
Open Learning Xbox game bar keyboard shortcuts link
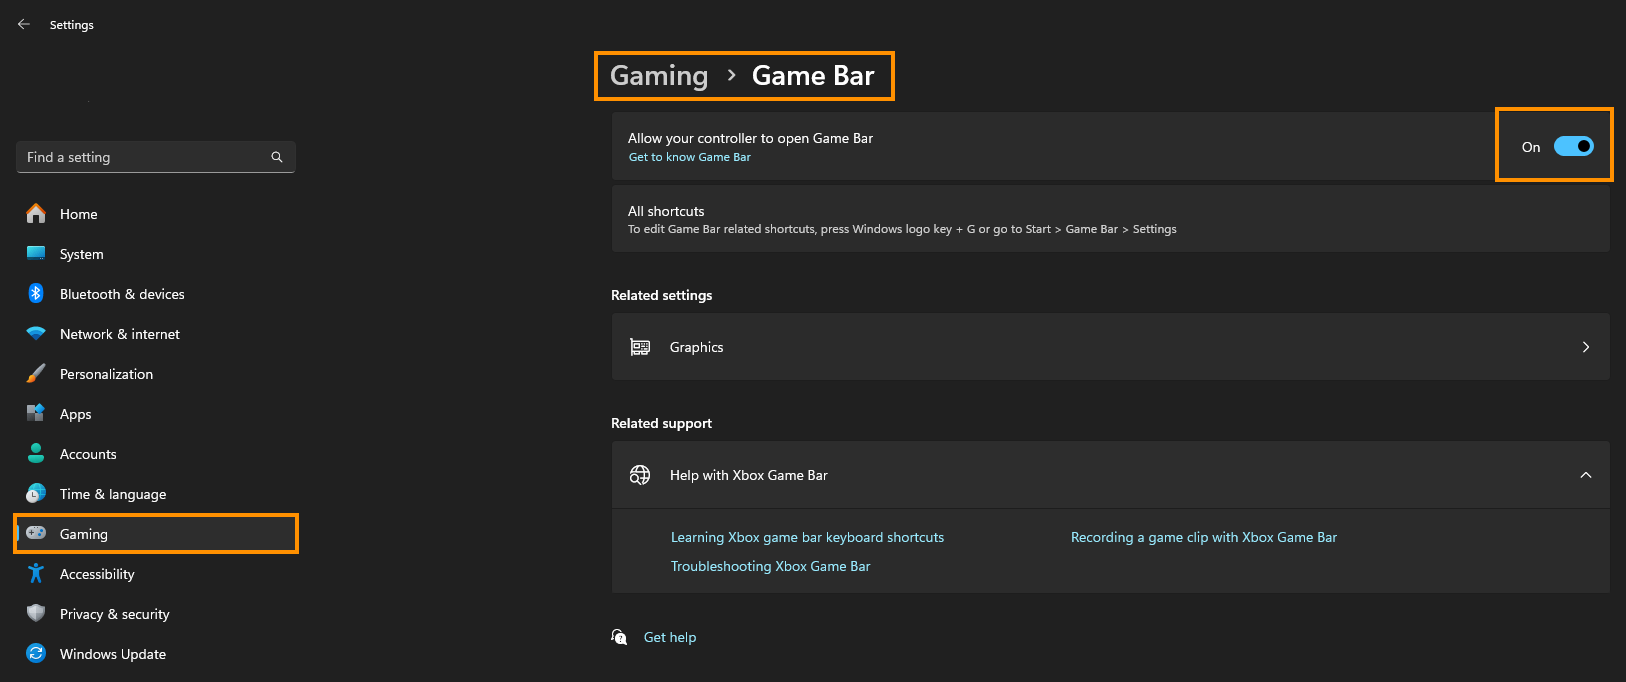[x=807, y=537]
